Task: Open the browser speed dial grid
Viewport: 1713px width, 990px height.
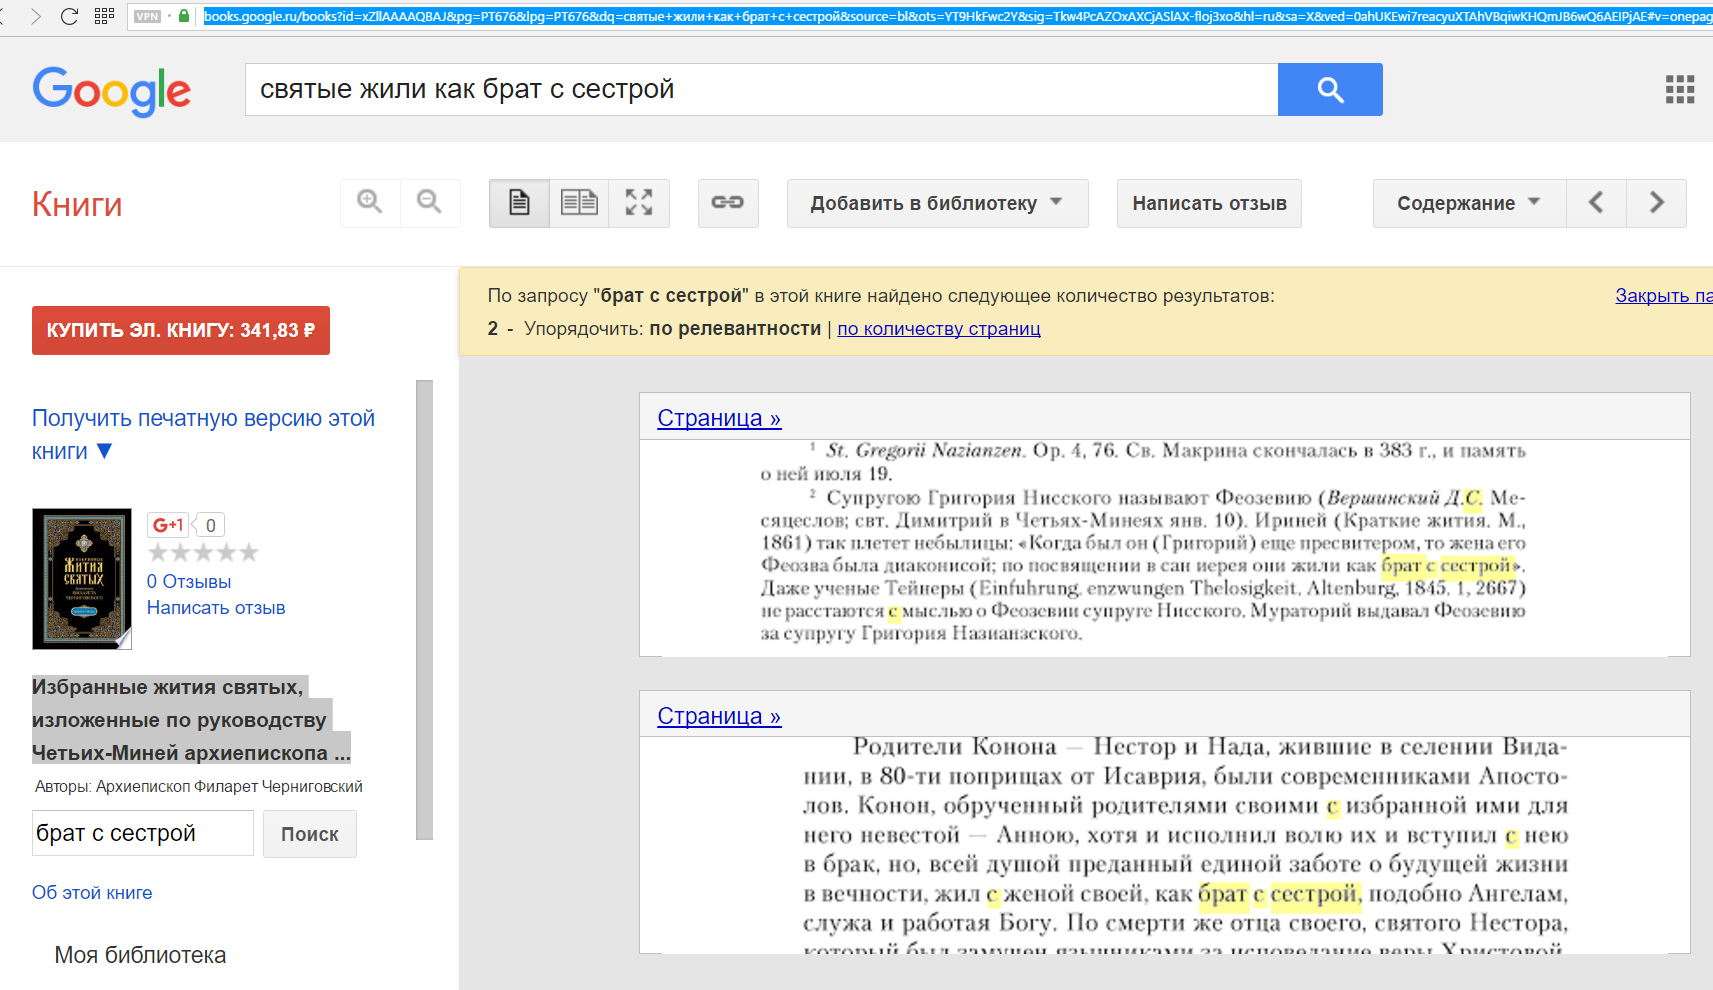Action: pos(104,16)
